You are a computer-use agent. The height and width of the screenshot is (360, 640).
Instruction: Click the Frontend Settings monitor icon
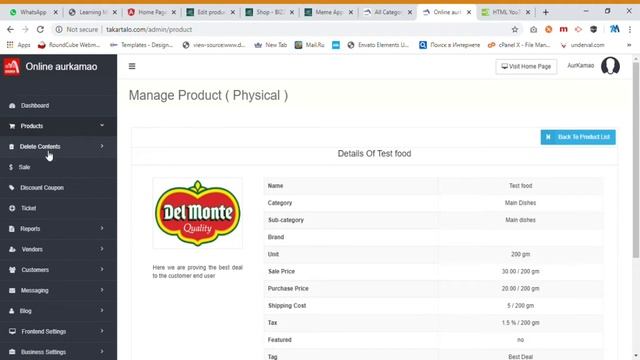[12, 331]
